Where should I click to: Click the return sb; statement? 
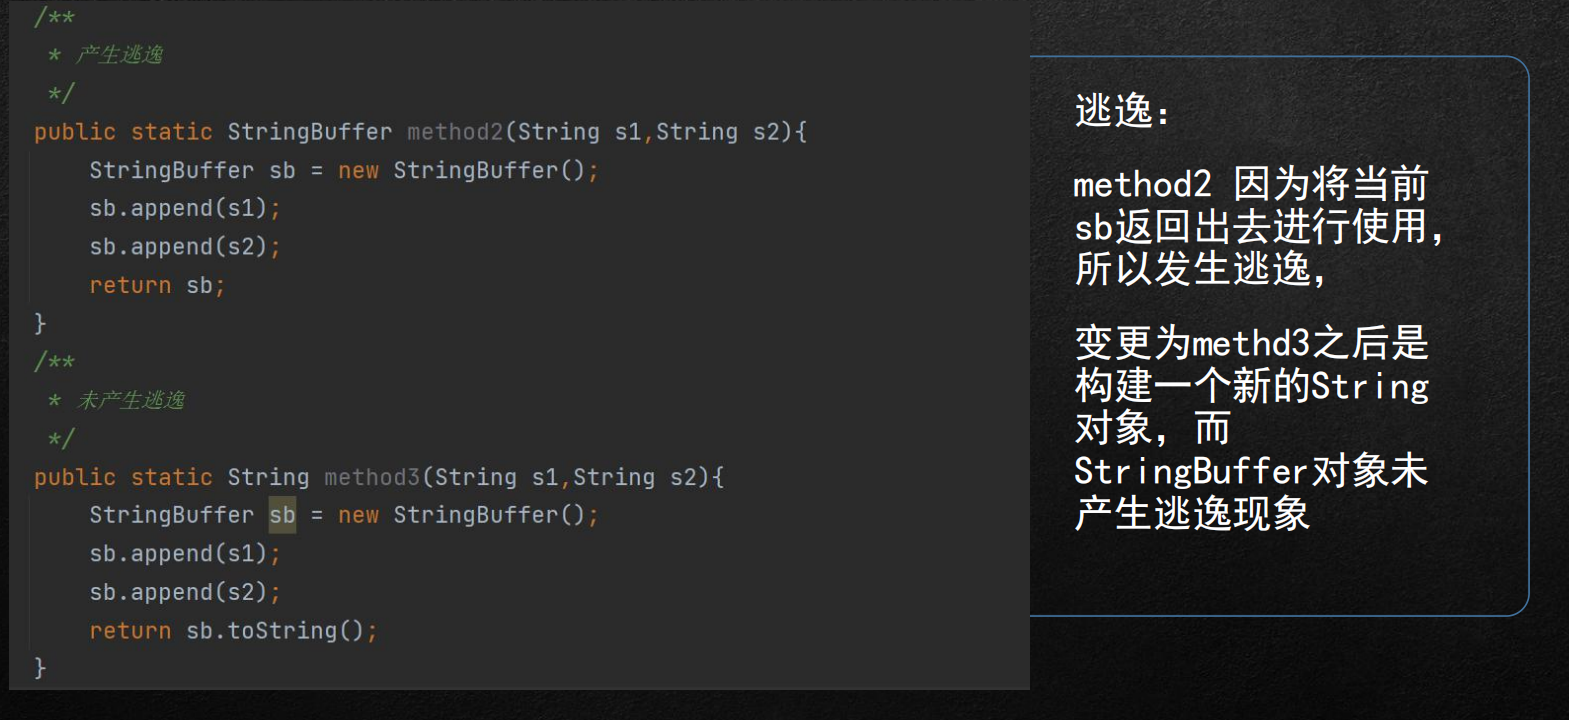click(x=158, y=286)
